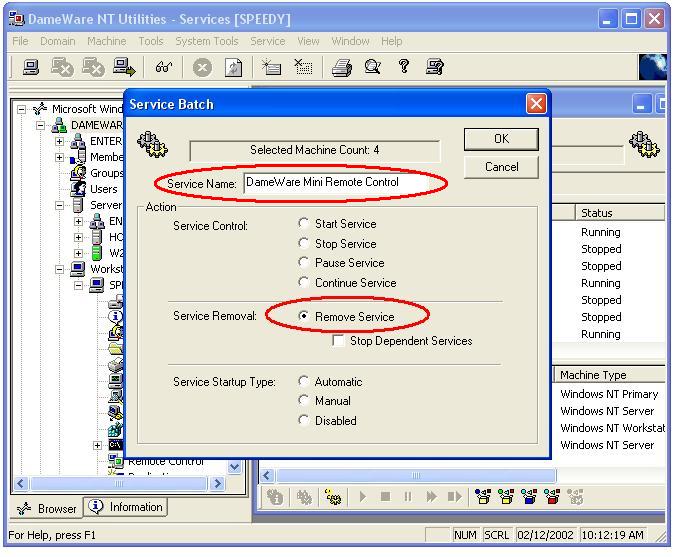Screen dimensions: 679x557
Task: Set startup type to Disabled
Action: tap(304, 420)
